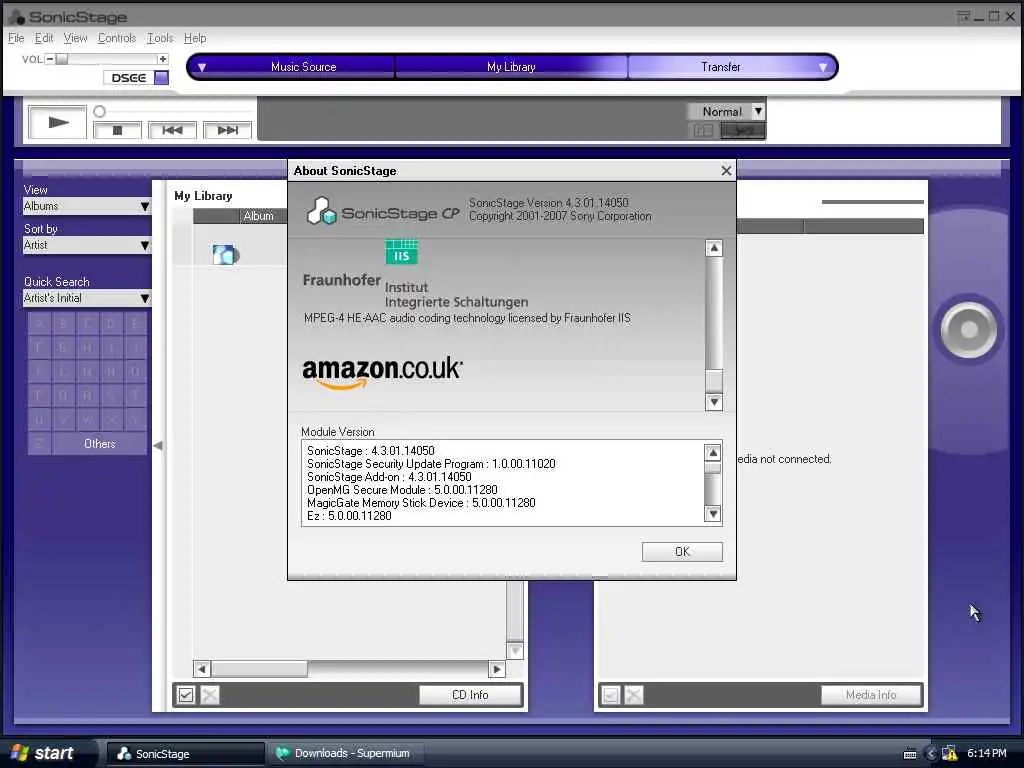The height and width of the screenshot is (768, 1024).
Task: Click the Others quick search button
Action: tap(99, 443)
